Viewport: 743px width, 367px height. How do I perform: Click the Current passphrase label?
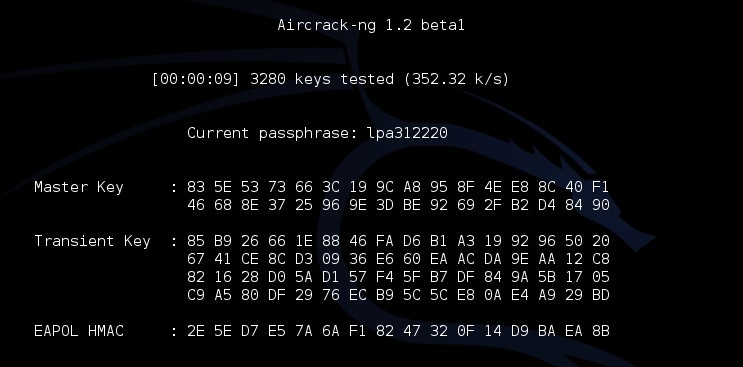point(272,133)
